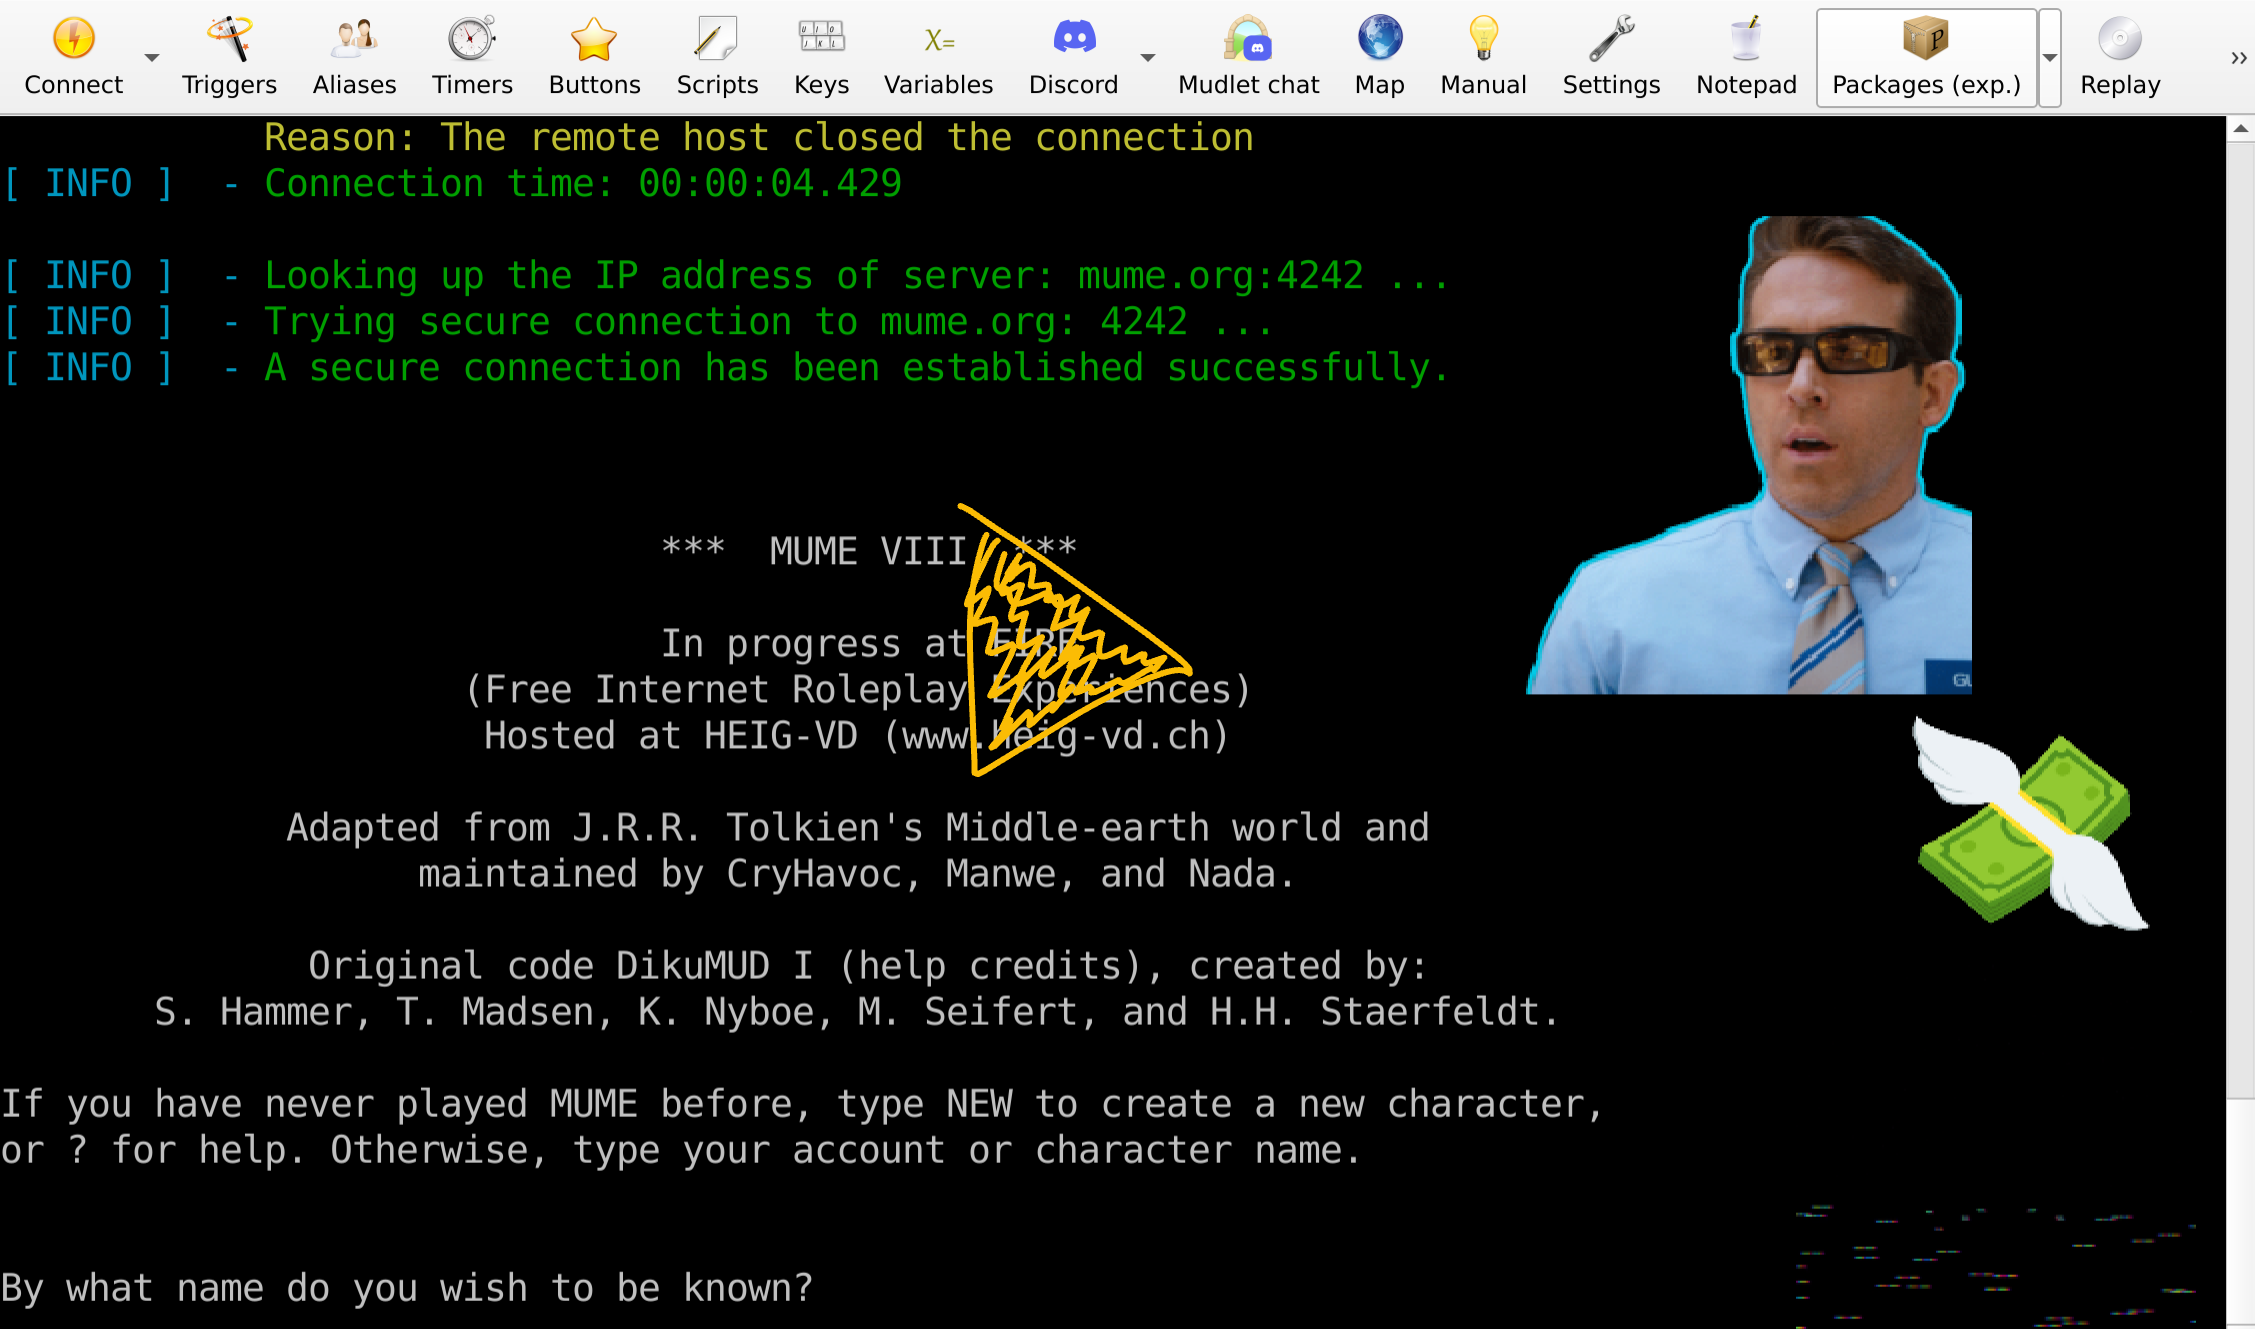2255x1329 pixels.
Task: Click the Connect toolbar icon
Action: 74,57
